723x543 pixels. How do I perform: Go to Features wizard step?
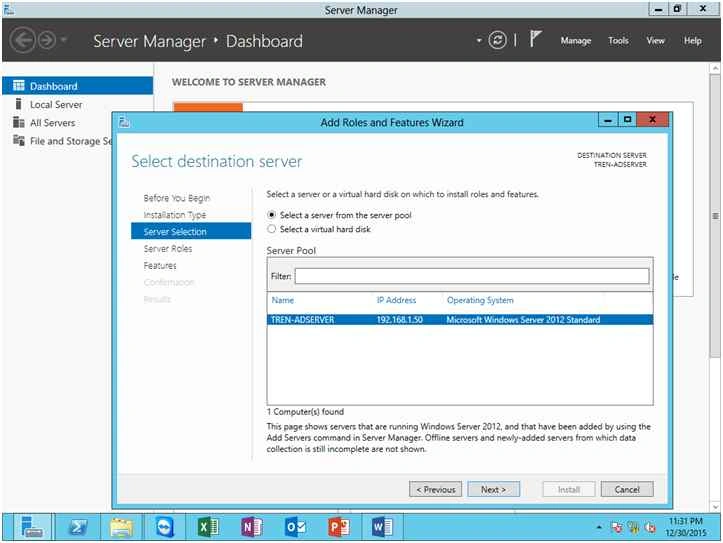tap(160, 266)
